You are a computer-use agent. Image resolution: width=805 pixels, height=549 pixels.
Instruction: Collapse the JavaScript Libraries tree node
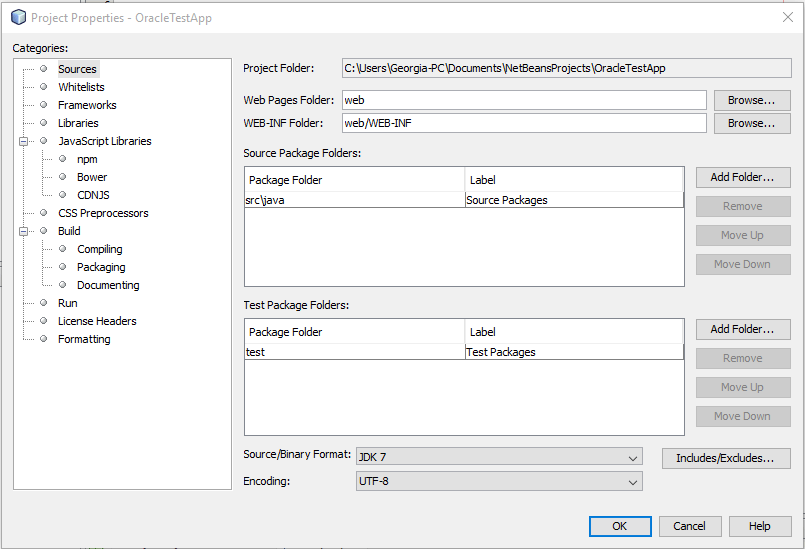(24, 141)
